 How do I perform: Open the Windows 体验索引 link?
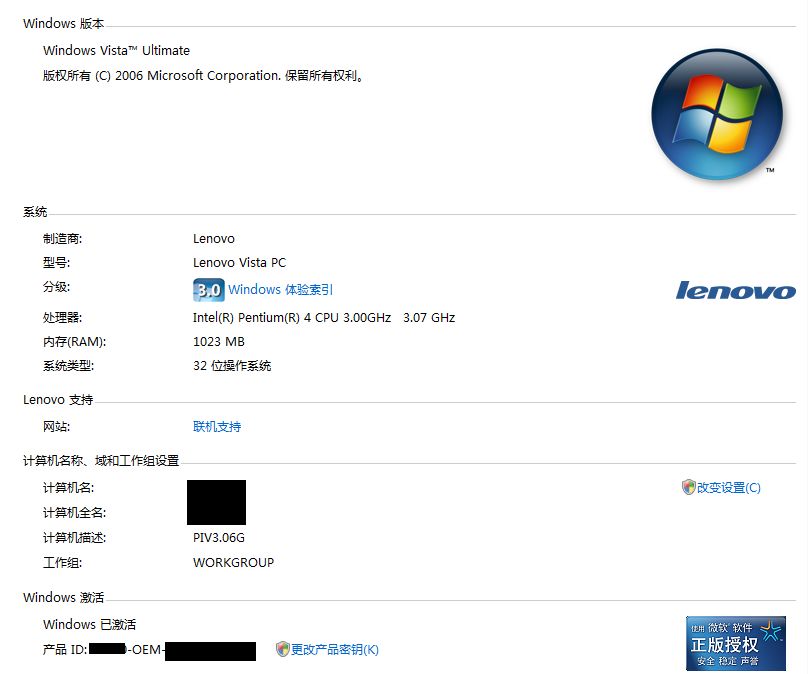coord(280,290)
